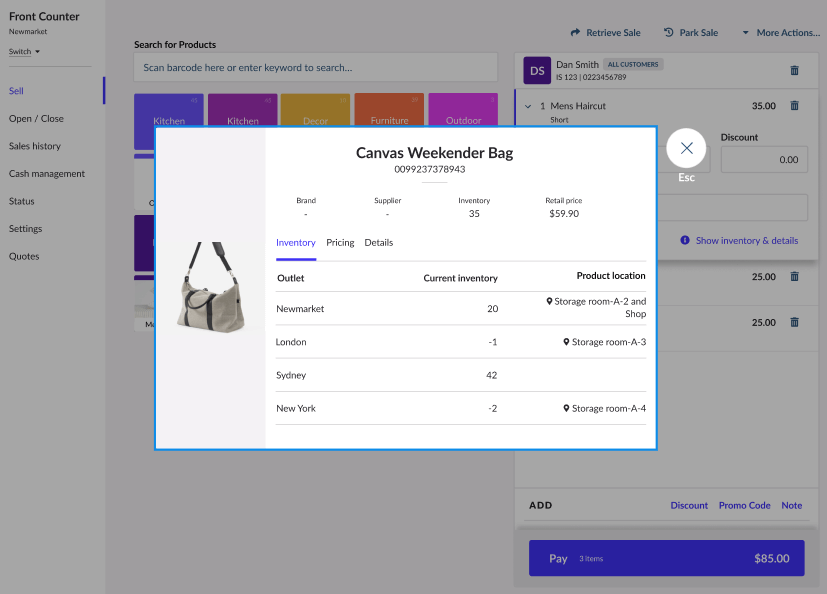Screen dimensions: 827x594
Task: Switch to the Pricing tab
Action: [340, 242]
